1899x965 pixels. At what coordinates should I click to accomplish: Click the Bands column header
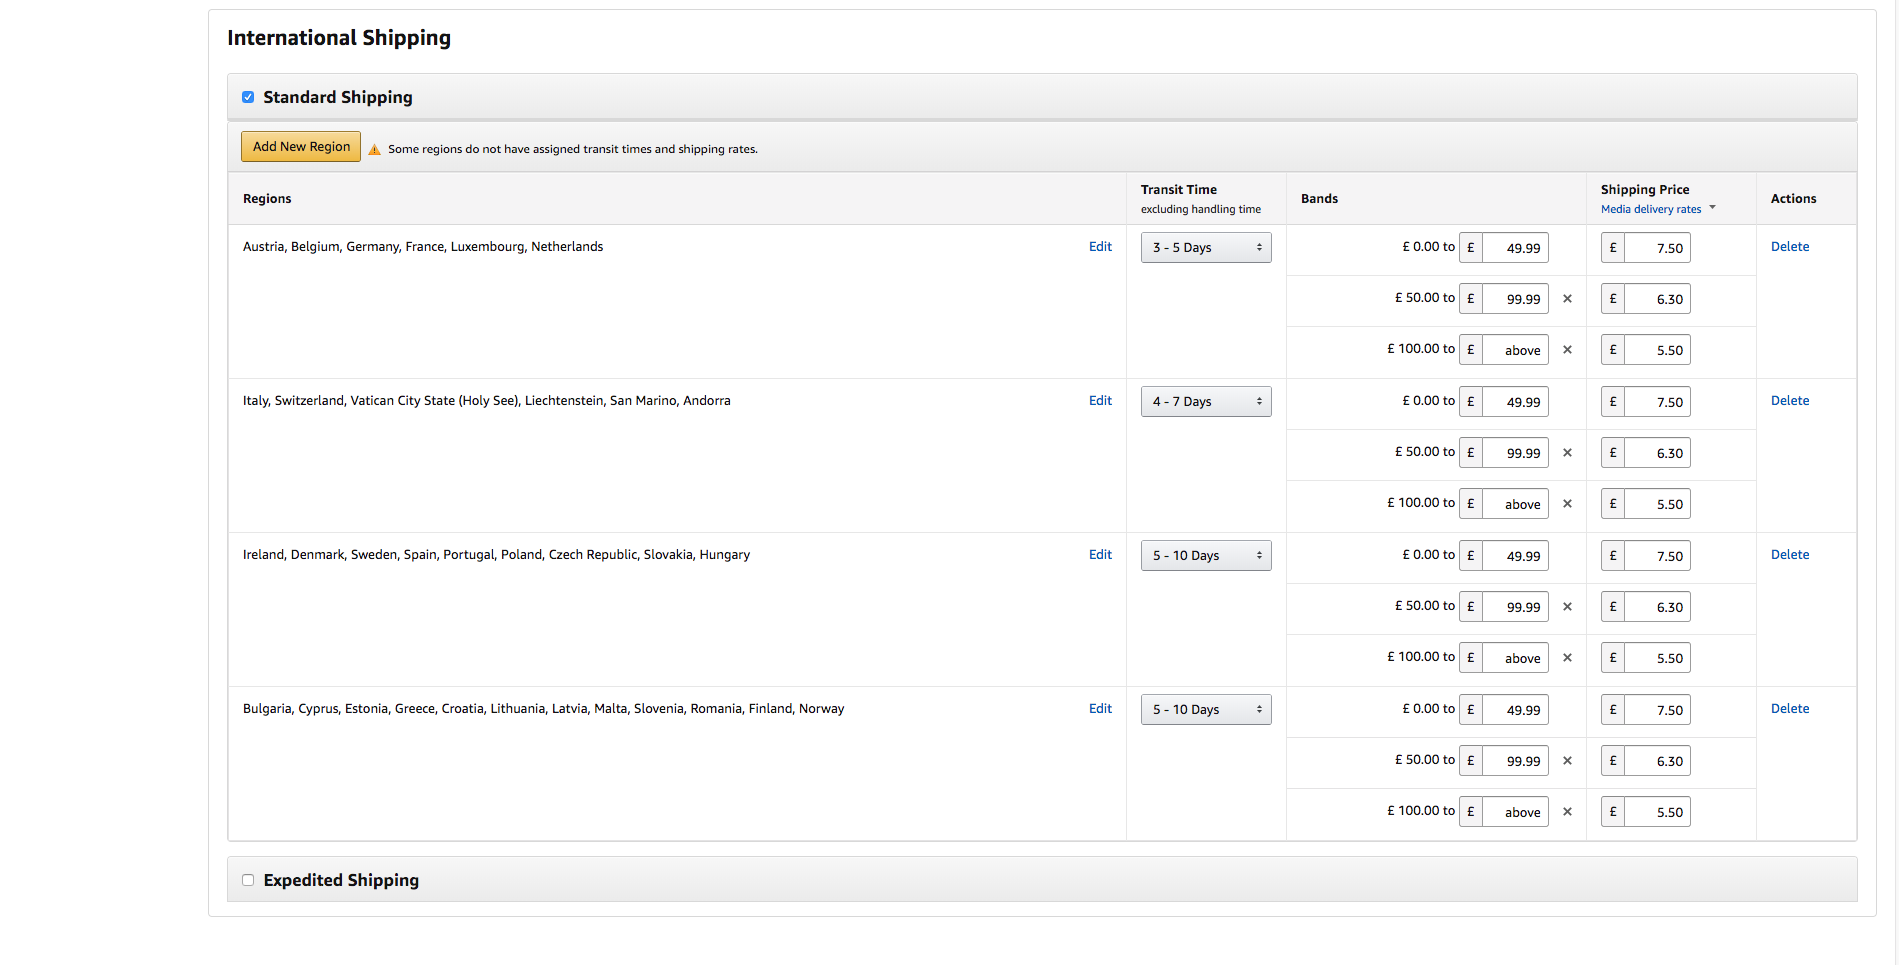[1319, 198]
